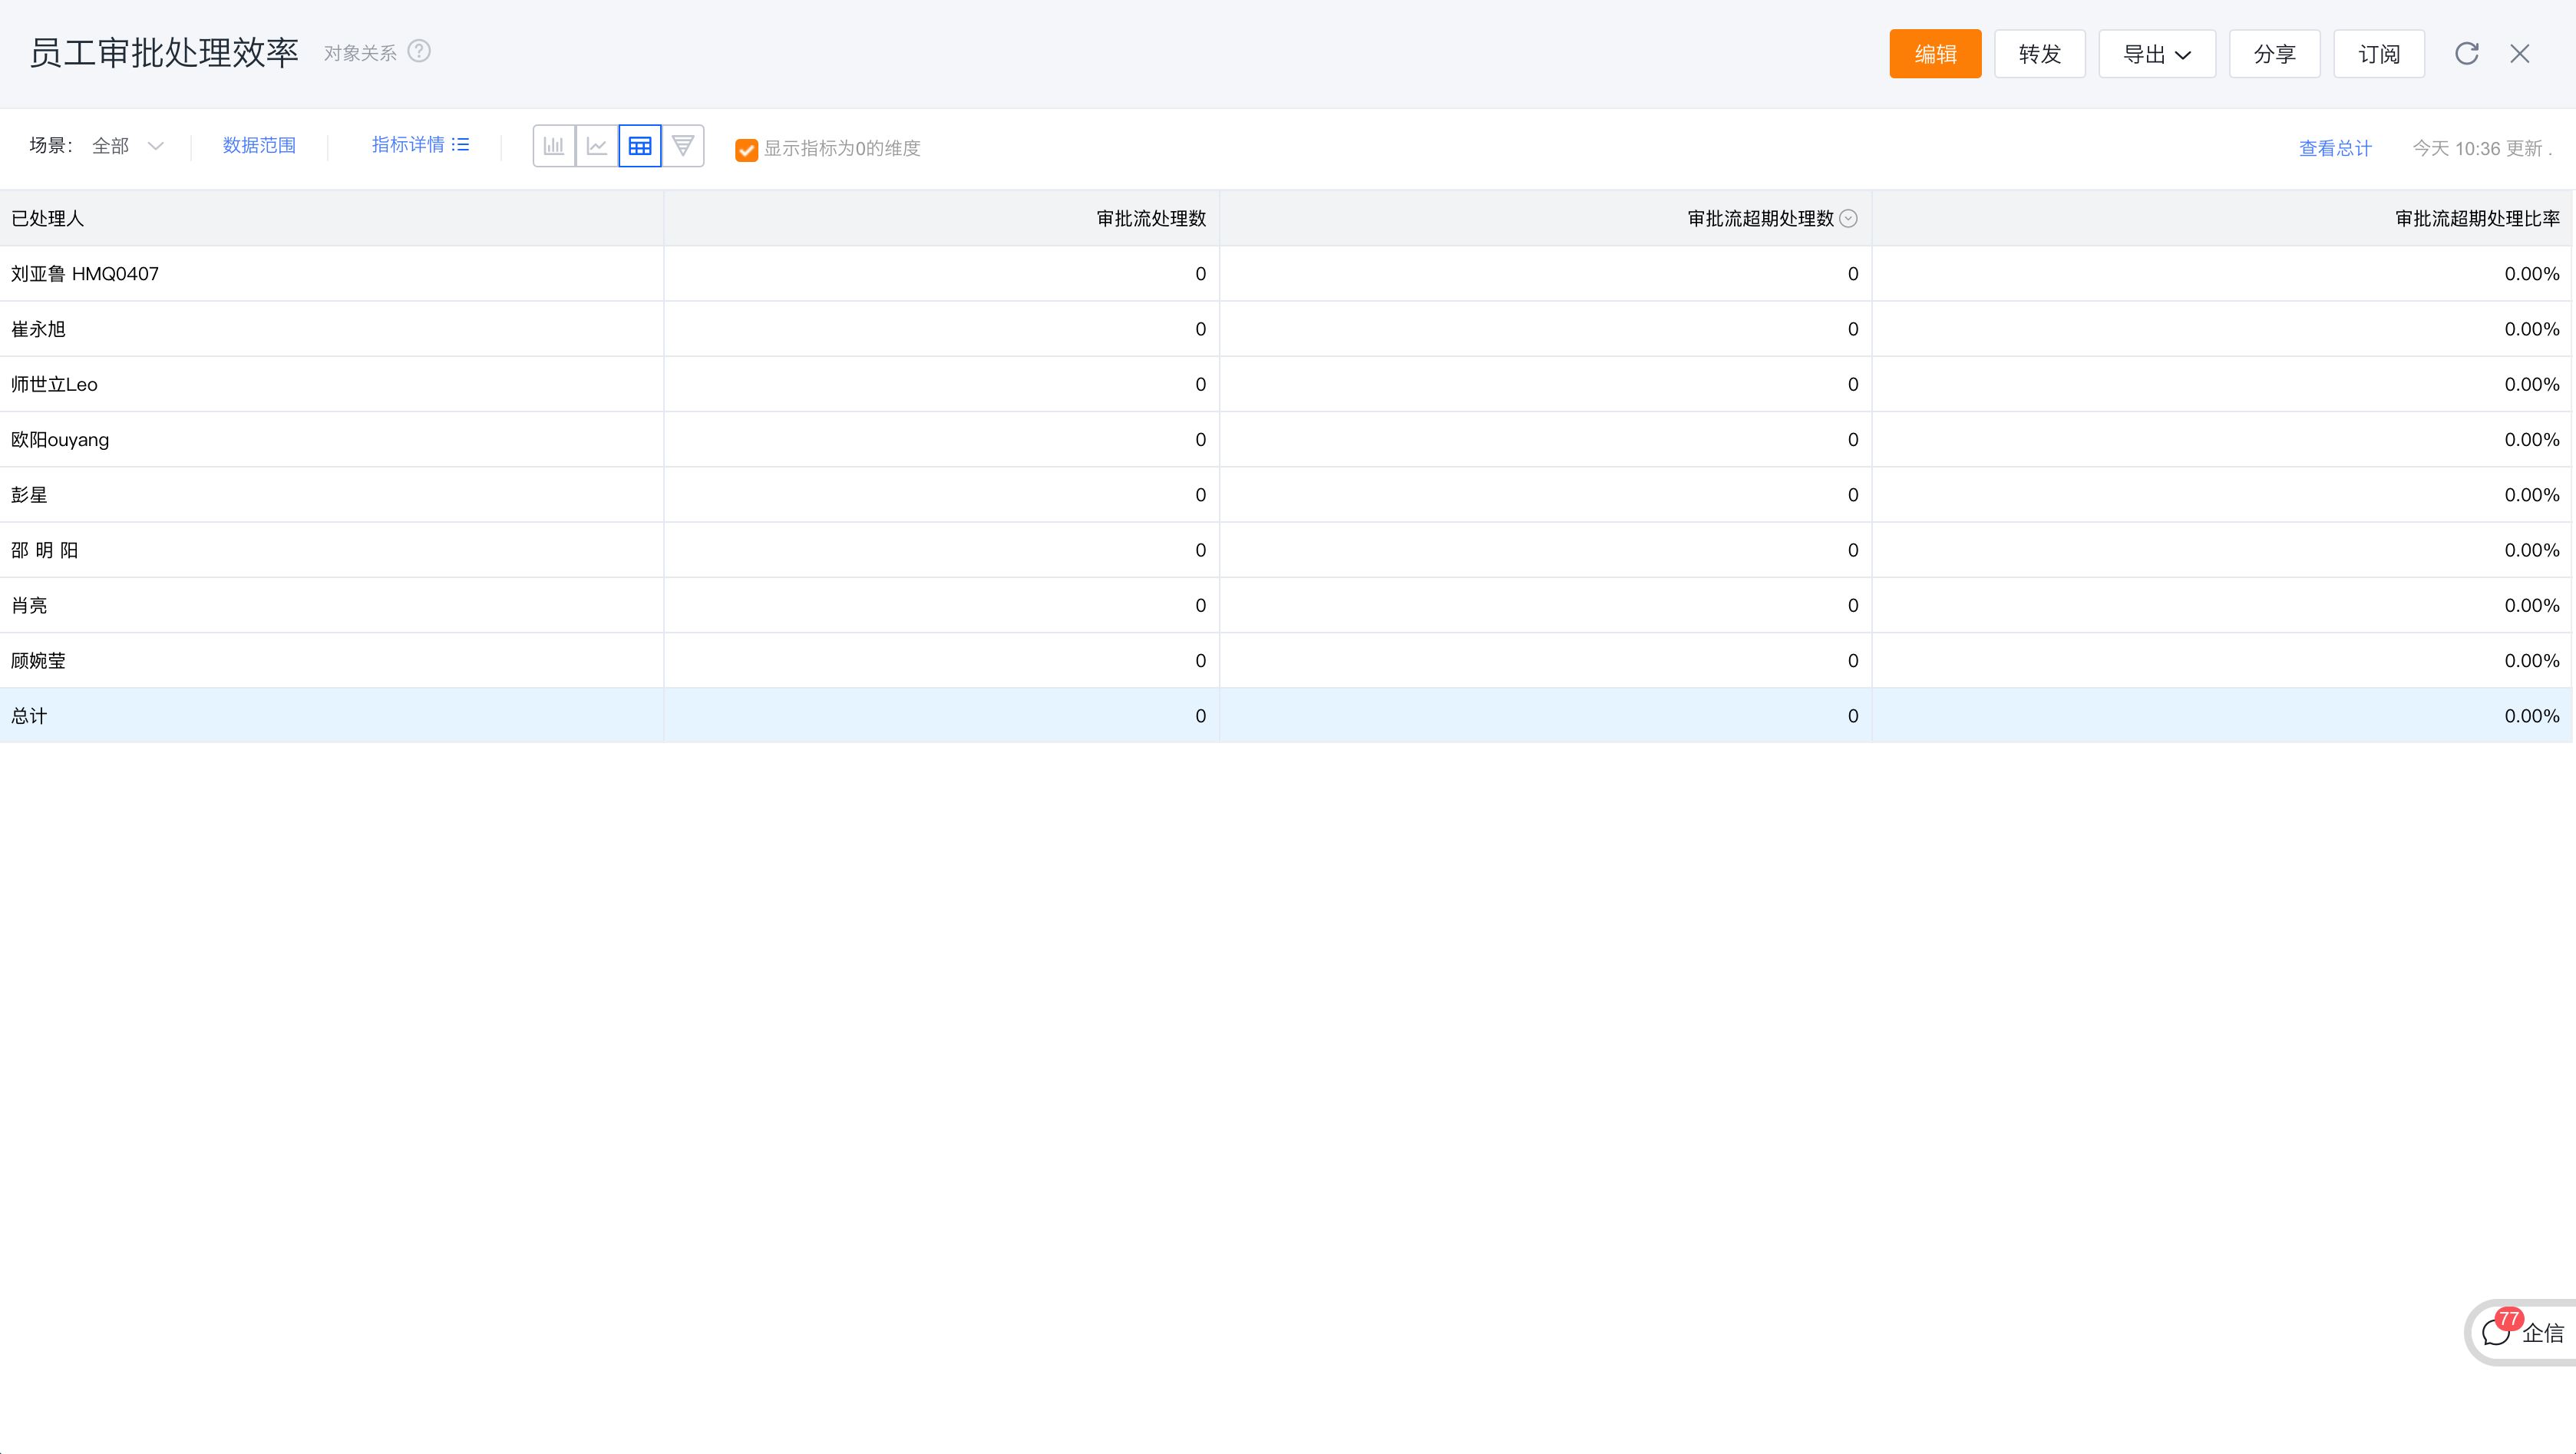
Task: Select row 顾婉莹
Action: 1285,660
